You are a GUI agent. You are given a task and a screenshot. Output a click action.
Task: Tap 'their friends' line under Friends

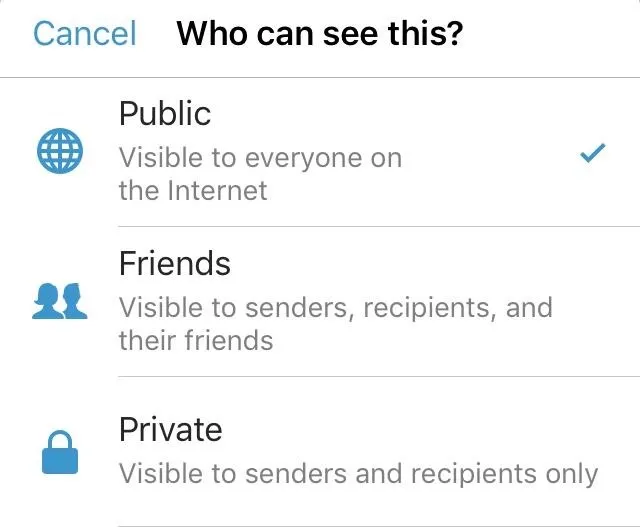pos(196,341)
